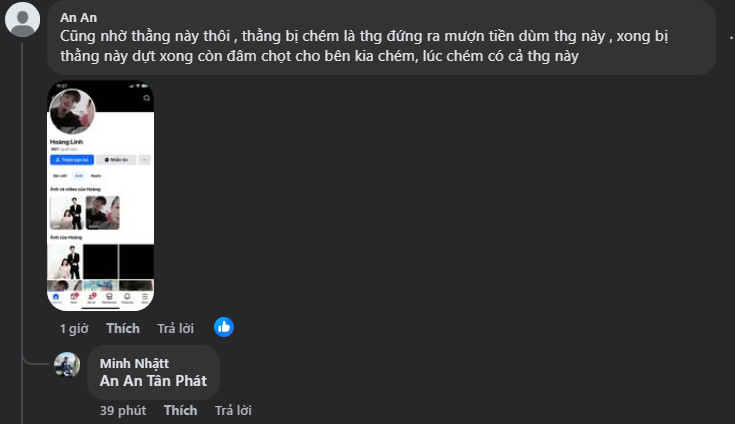
Task: Open Minh Nhật's profile picture
Action: pyautogui.click(x=67, y=365)
